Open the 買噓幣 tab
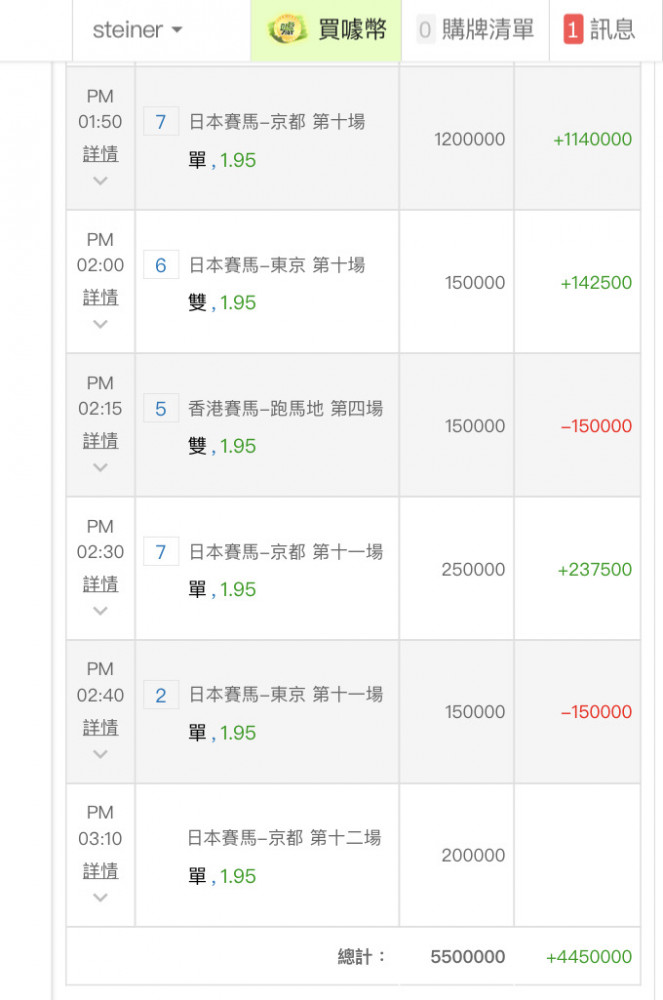This screenshot has height=1000, width=663. [326, 30]
